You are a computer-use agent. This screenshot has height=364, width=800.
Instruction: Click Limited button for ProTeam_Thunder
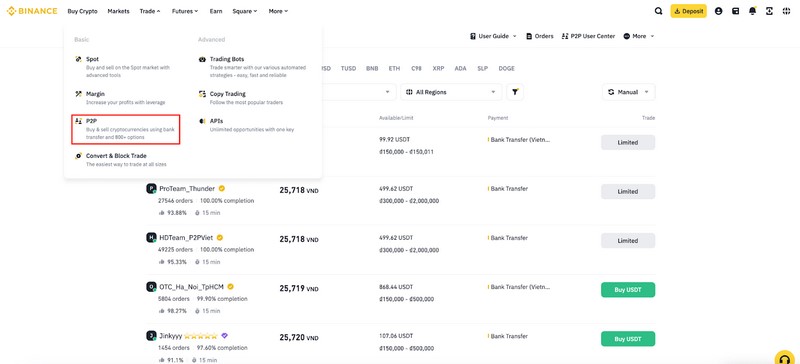(628, 191)
